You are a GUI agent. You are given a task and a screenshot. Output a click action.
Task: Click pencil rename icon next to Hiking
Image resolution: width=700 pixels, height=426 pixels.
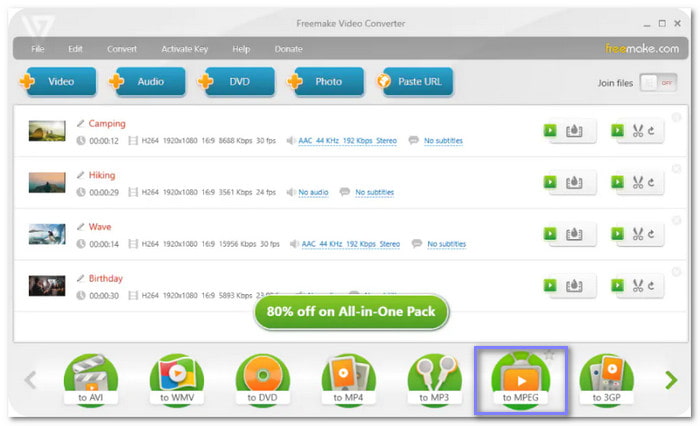tap(81, 174)
